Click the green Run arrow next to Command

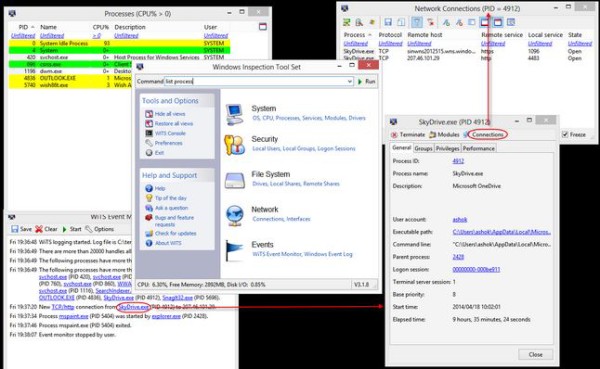click(360, 82)
